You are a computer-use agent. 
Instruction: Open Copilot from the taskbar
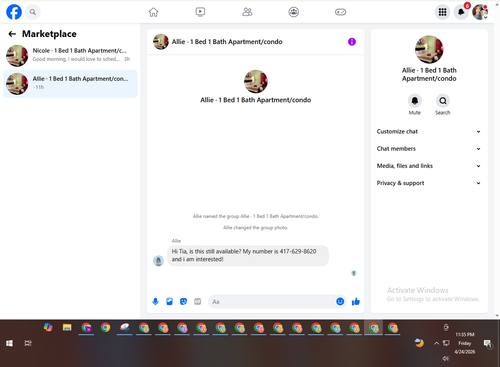48,327
